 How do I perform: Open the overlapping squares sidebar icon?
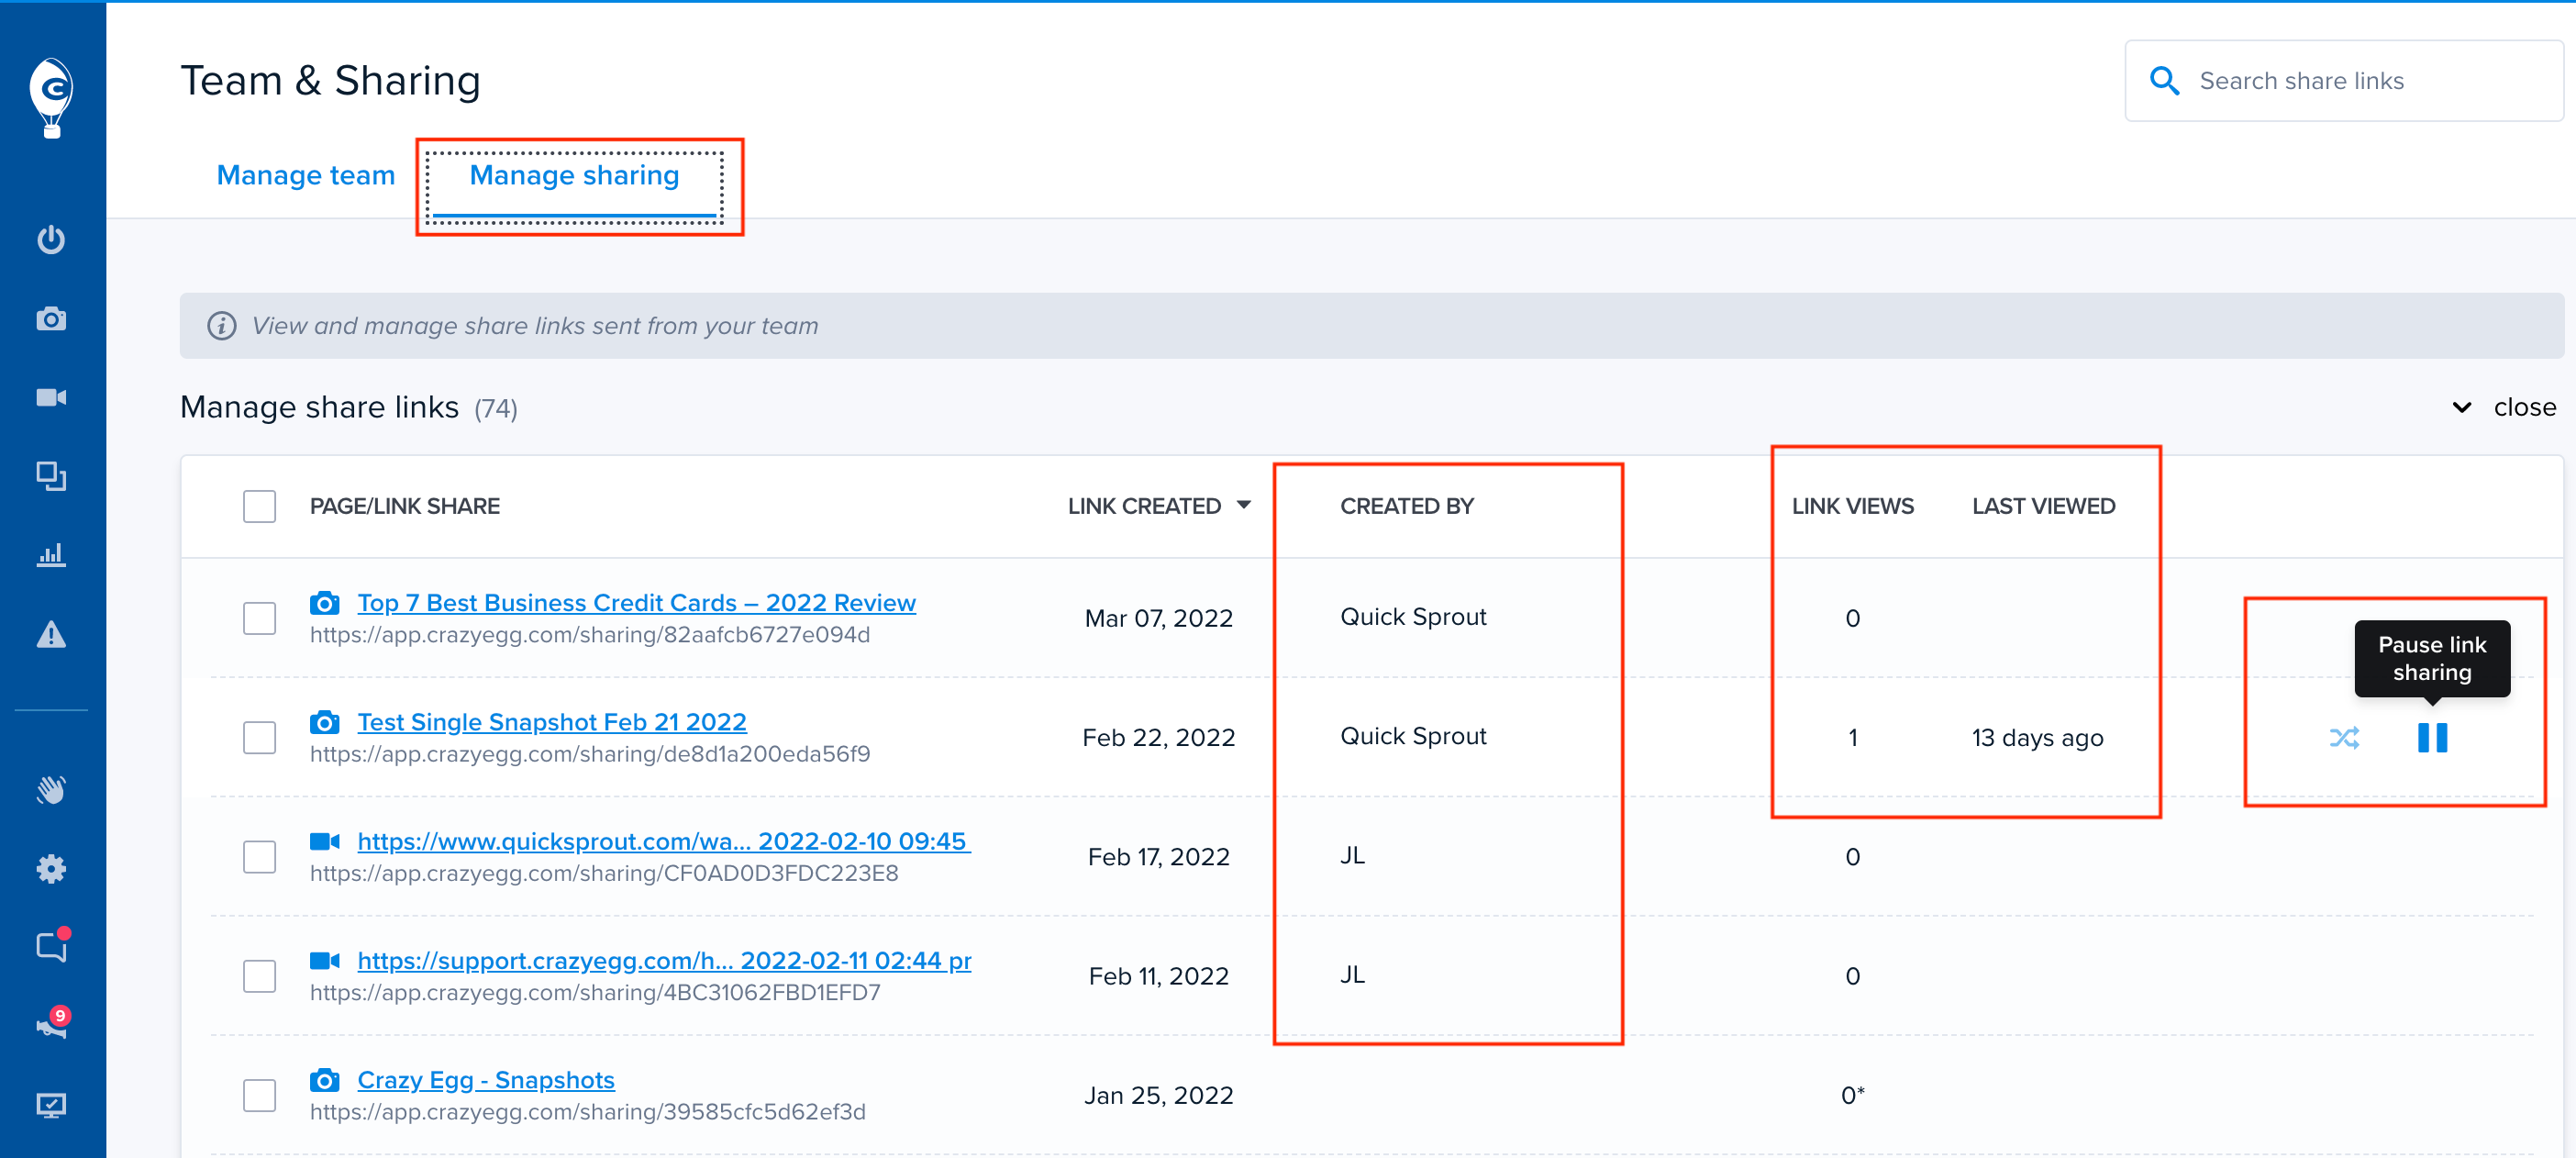[x=51, y=476]
